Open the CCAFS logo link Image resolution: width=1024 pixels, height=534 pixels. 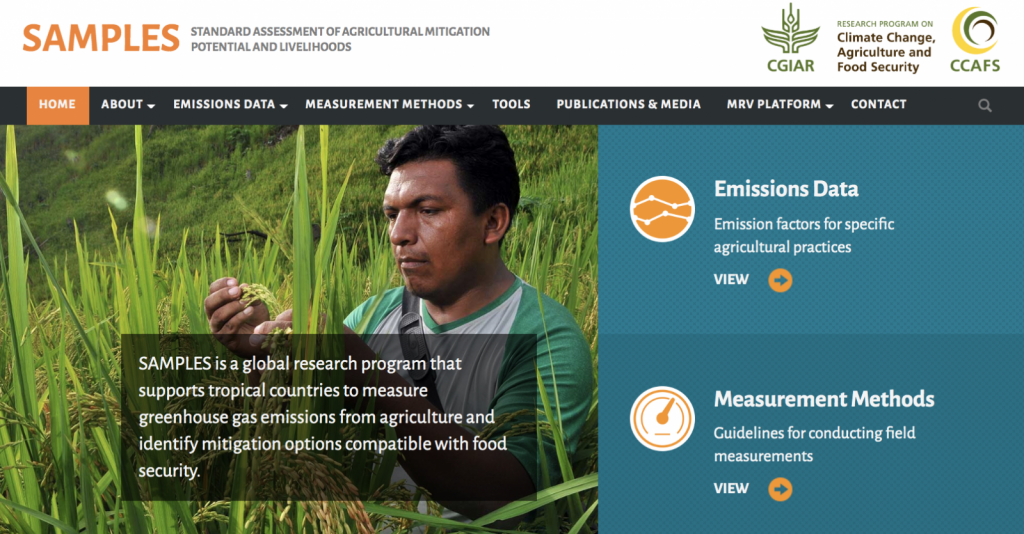click(974, 39)
